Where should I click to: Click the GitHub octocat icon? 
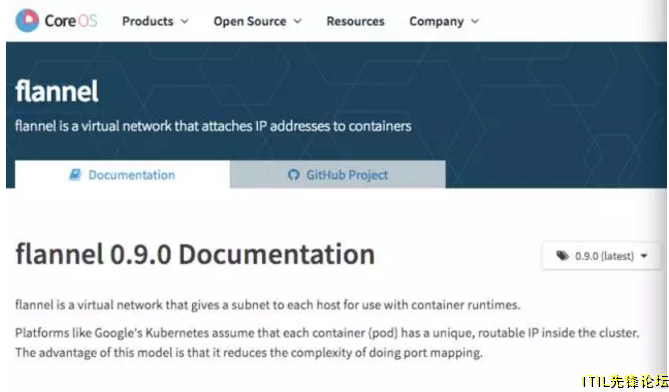click(294, 174)
